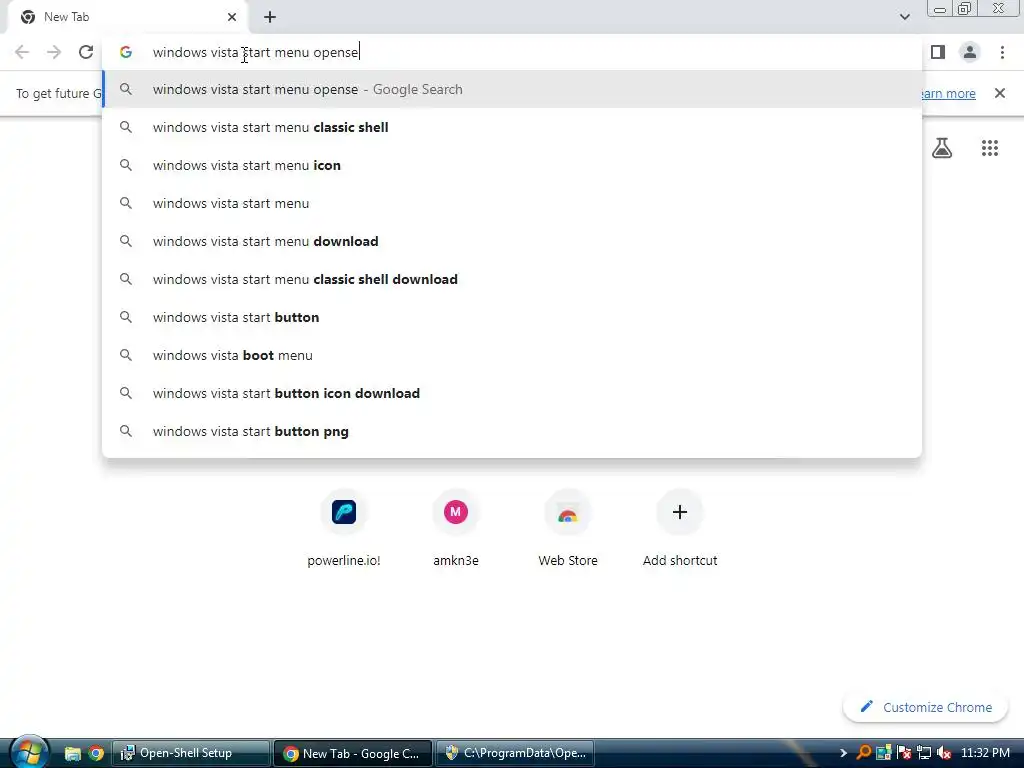Select suggestion 'classic shell download'

(x=512, y=279)
